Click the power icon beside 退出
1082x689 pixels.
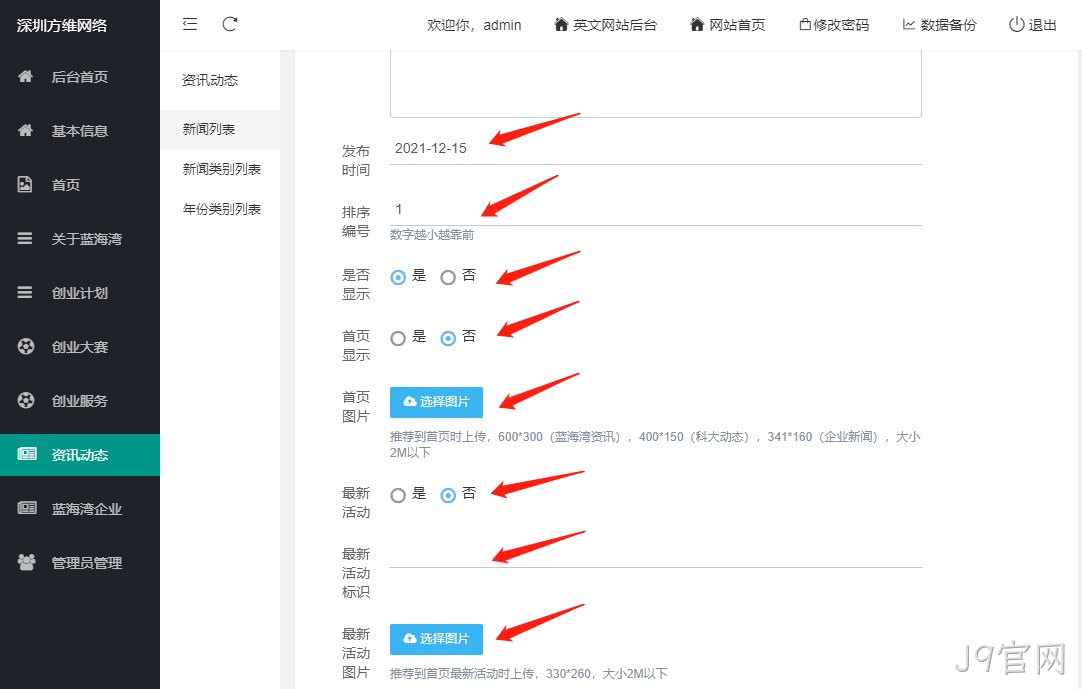[1016, 24]
